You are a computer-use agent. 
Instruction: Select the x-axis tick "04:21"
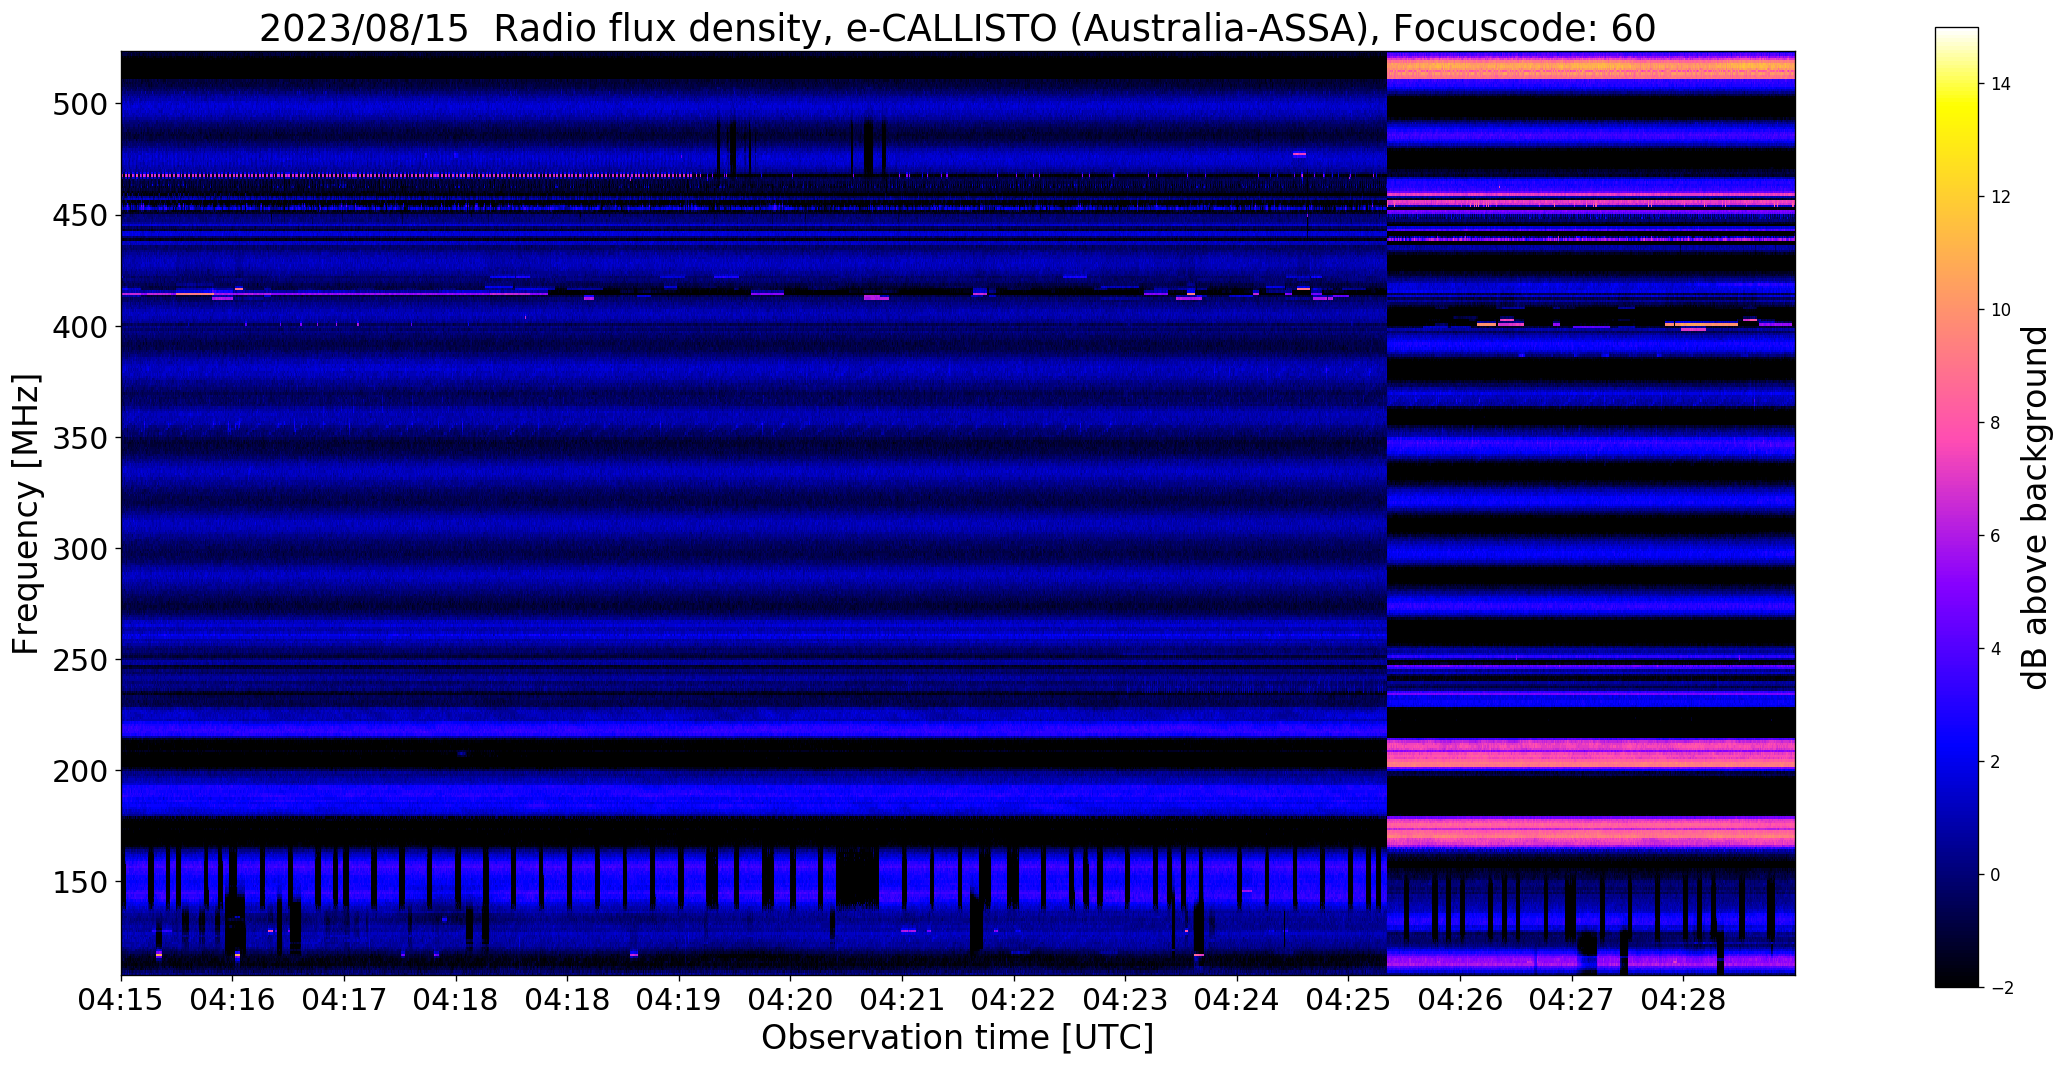(903, 1001)
